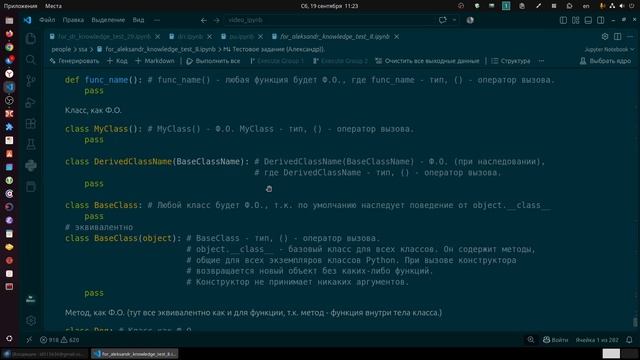Open the Run and Debug view
The height and width of the screenshot is (360, 640).
click(x=31, y=102)
